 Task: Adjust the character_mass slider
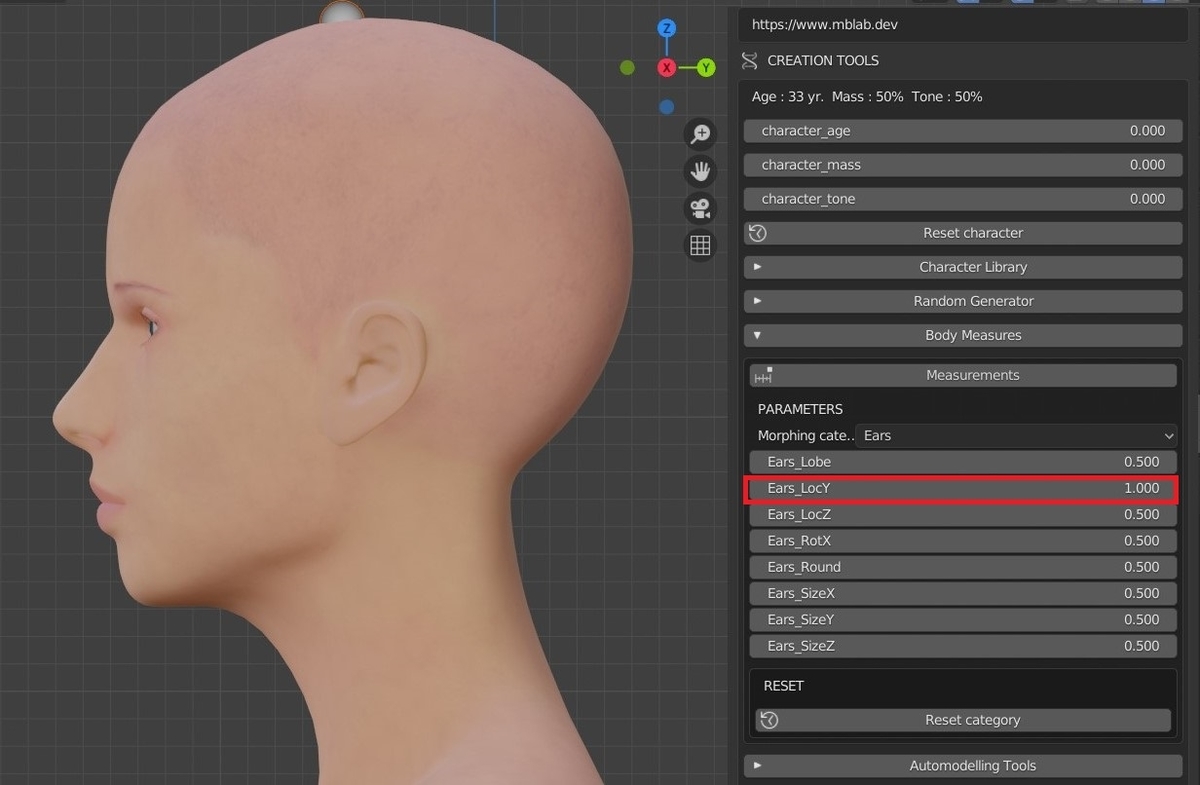click(x=963, y=165)
